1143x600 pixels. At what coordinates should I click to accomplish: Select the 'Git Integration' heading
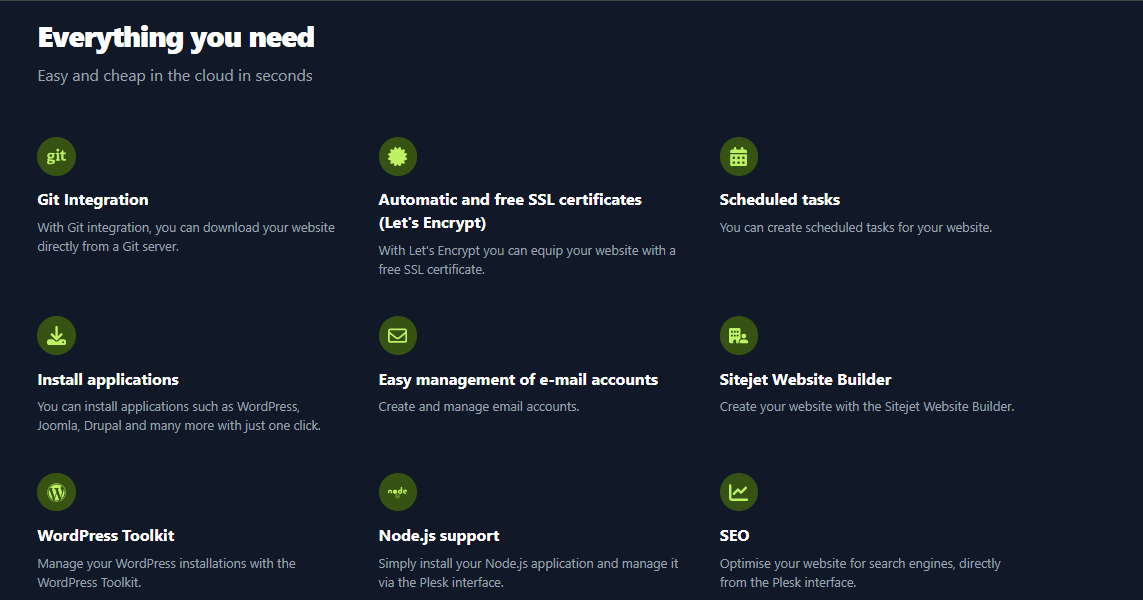pos(93,200)
